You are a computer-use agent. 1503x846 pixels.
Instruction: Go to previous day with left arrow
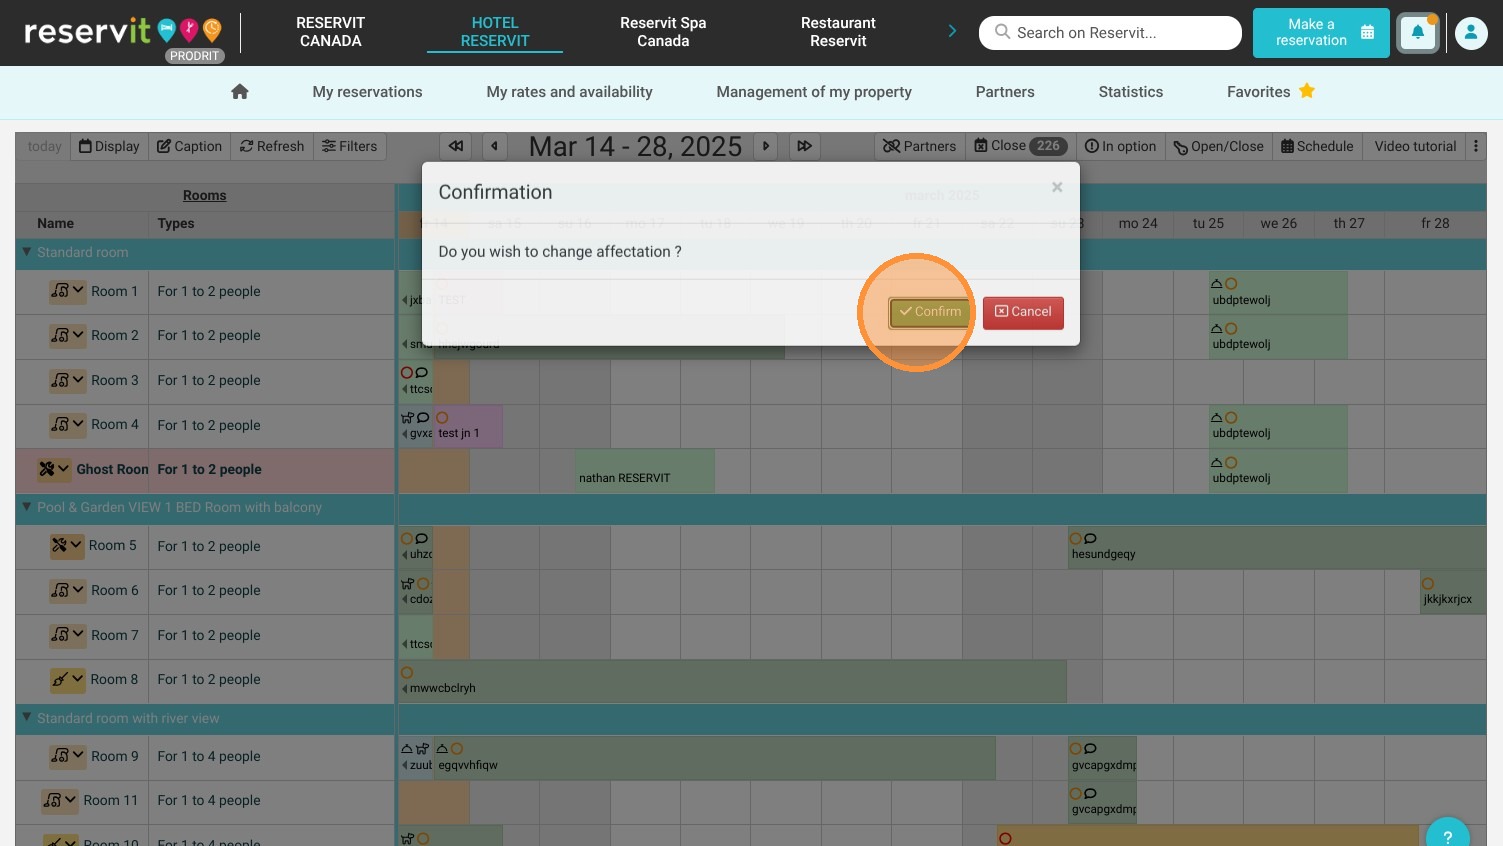[495, 146]
